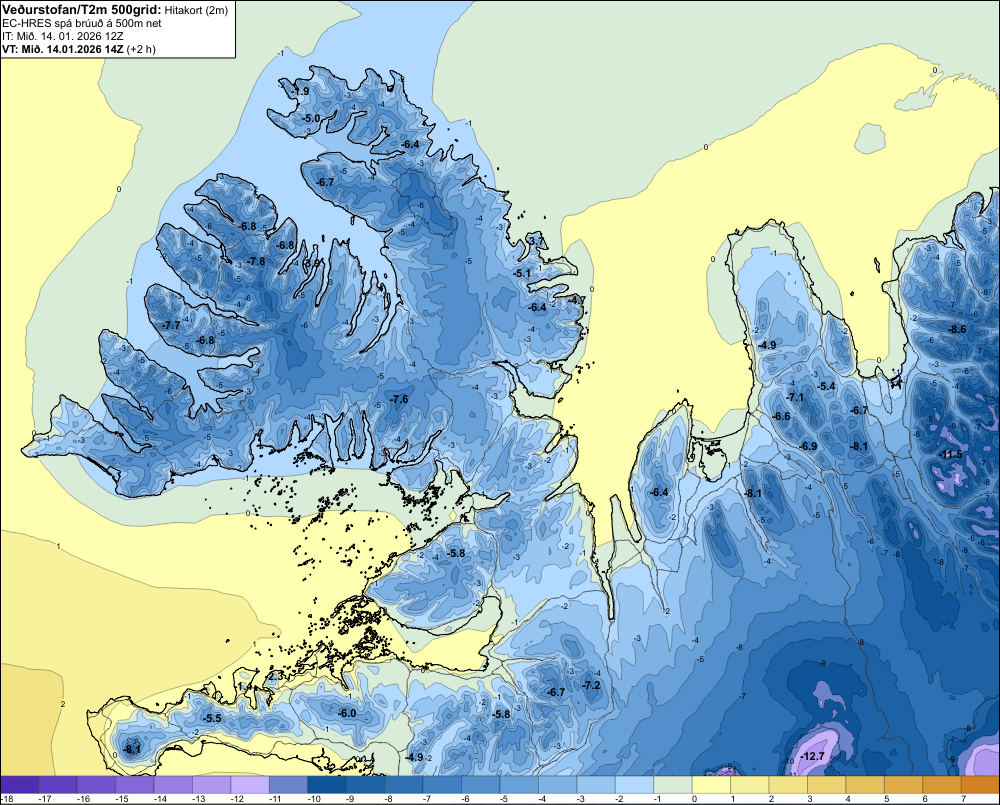The image size is (1000, 805).
Task: Click the -11 value on the legend scale
Action: [274, 799]
